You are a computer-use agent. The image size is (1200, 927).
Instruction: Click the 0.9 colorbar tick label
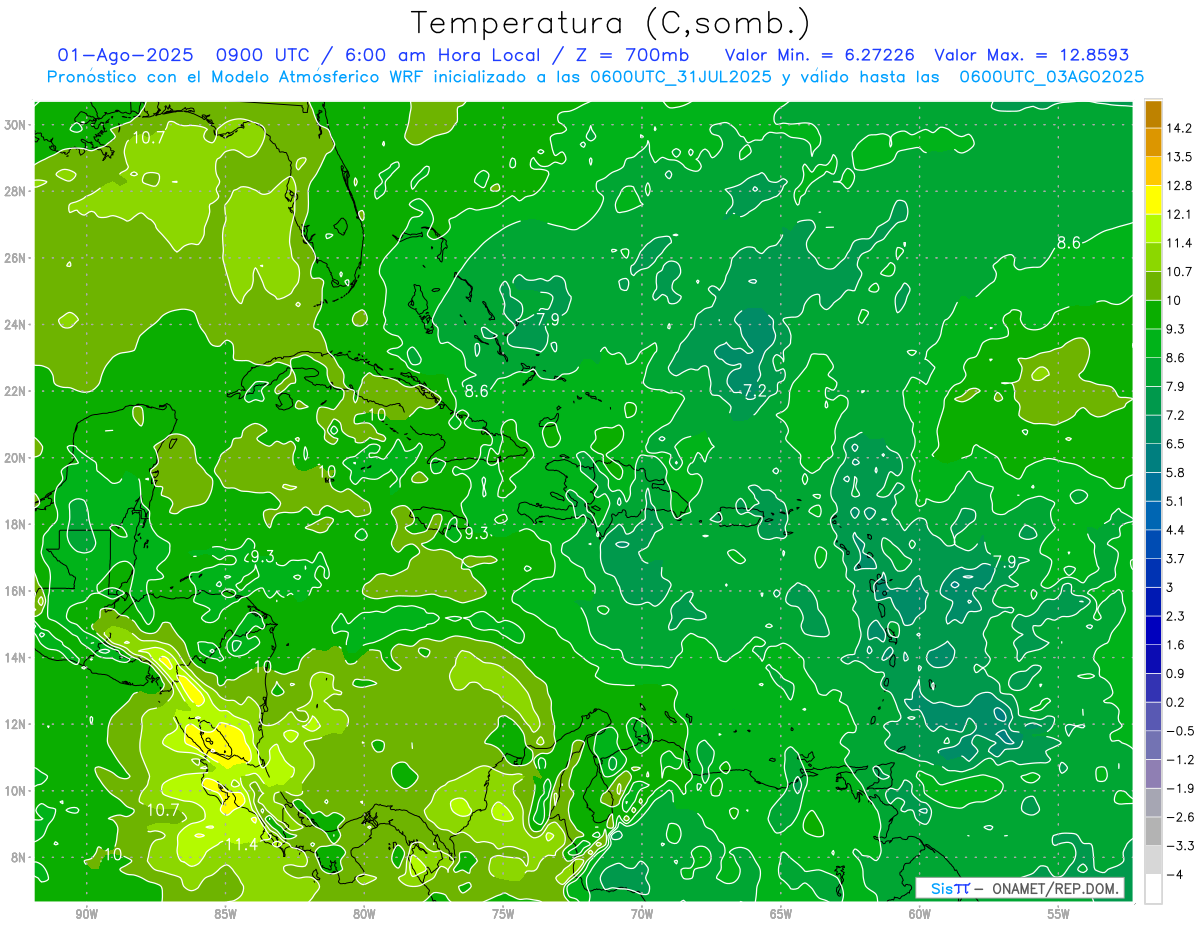point(1177,673)
